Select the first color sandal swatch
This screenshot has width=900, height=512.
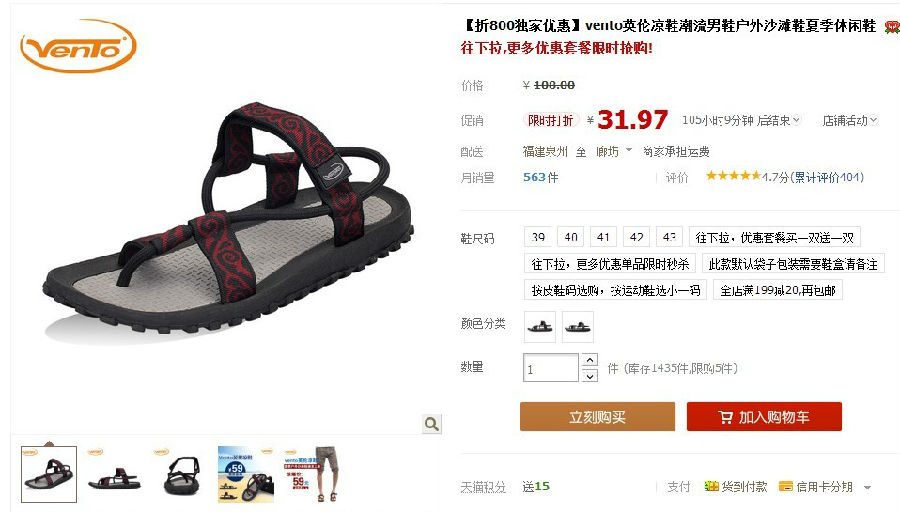point(540,327)
